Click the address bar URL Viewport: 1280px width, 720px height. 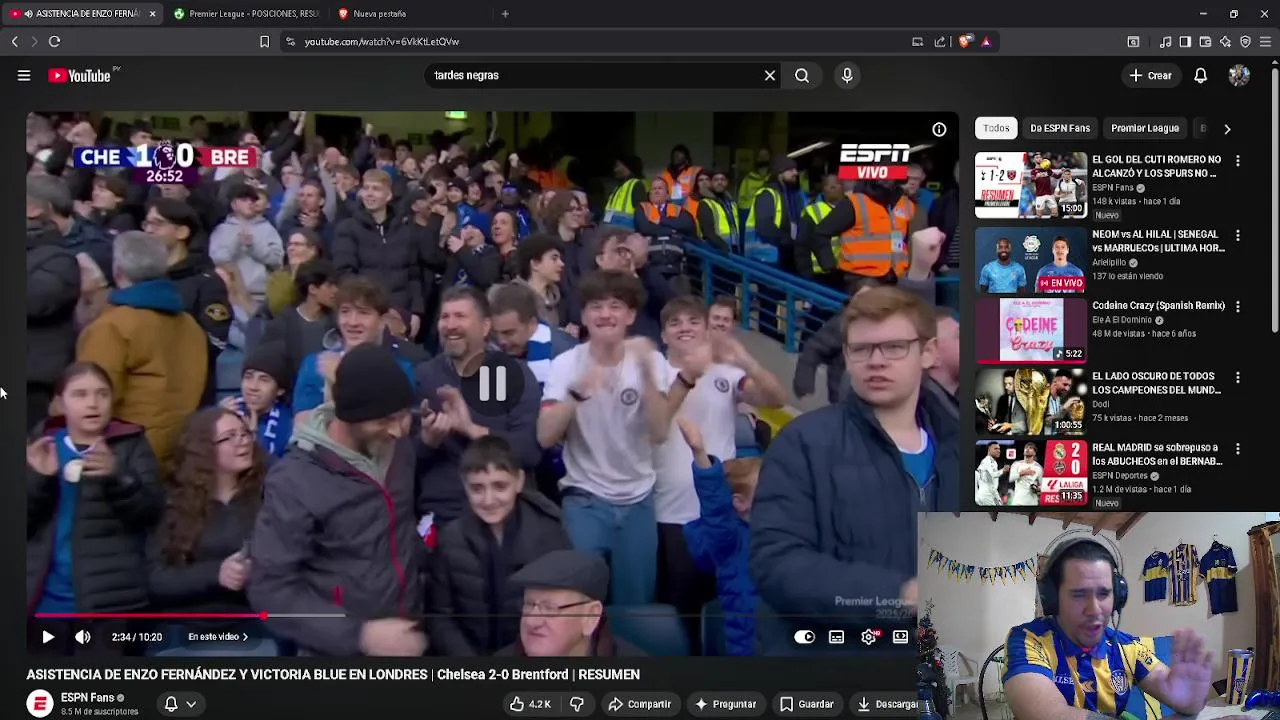point(382,42)
